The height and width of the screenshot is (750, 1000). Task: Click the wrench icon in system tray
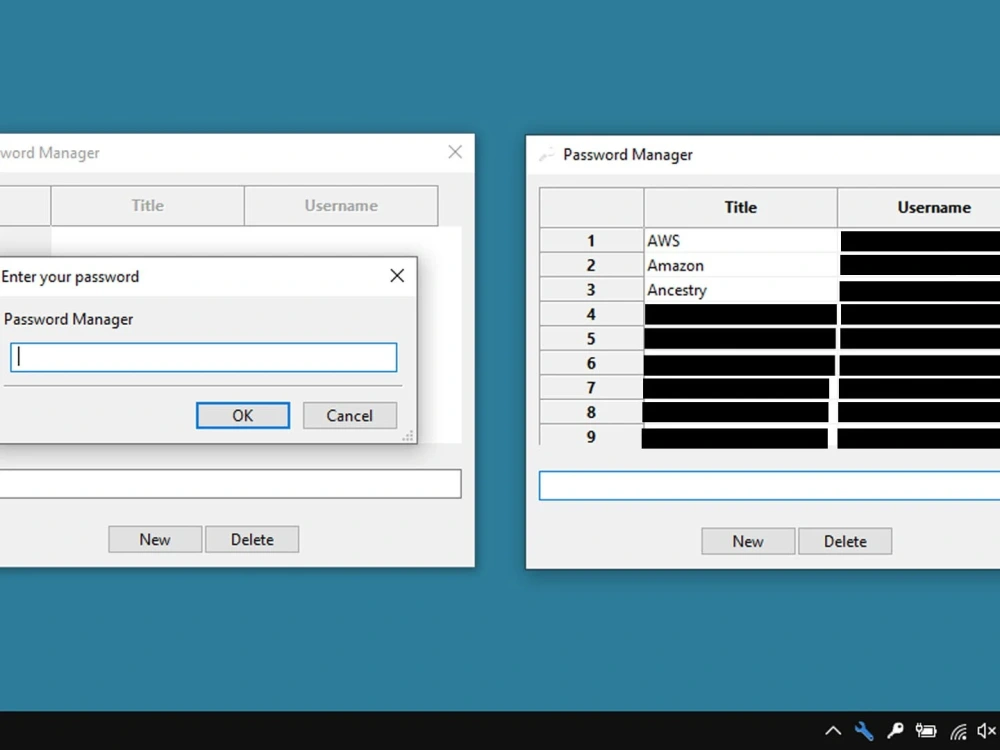pyautogui.click(x=864, y=731)
